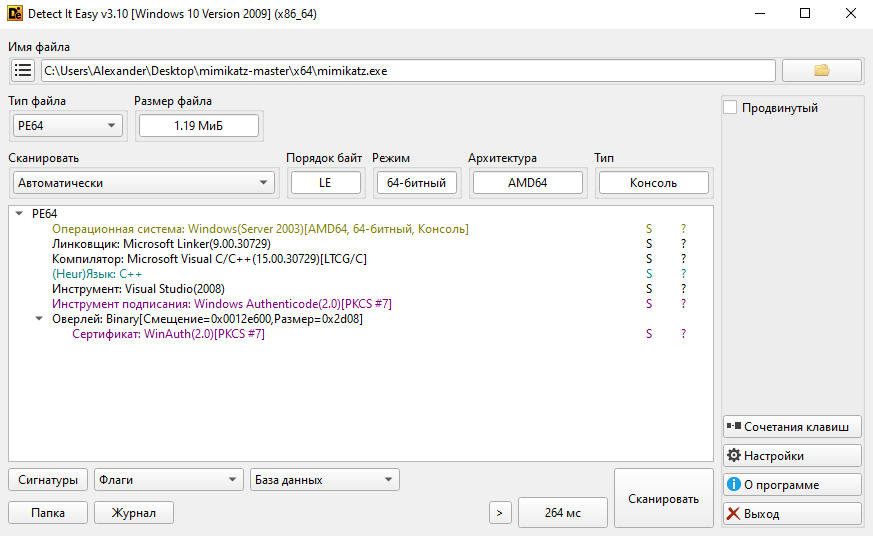Click the > arrow button
The width and height of the screenshot is (873, 536).
click(x=500, y=513)
